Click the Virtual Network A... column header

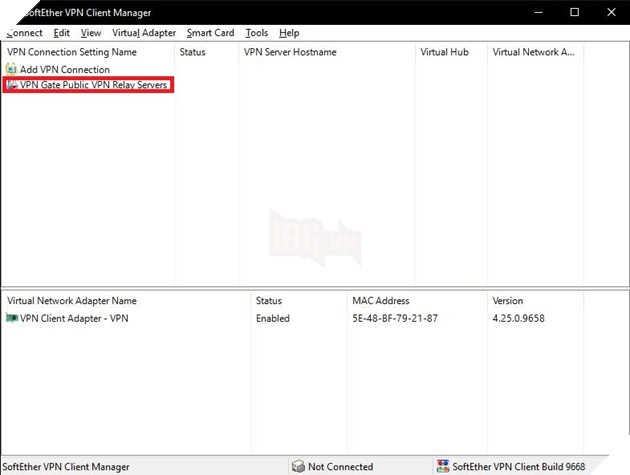click(x=535, y=52)
